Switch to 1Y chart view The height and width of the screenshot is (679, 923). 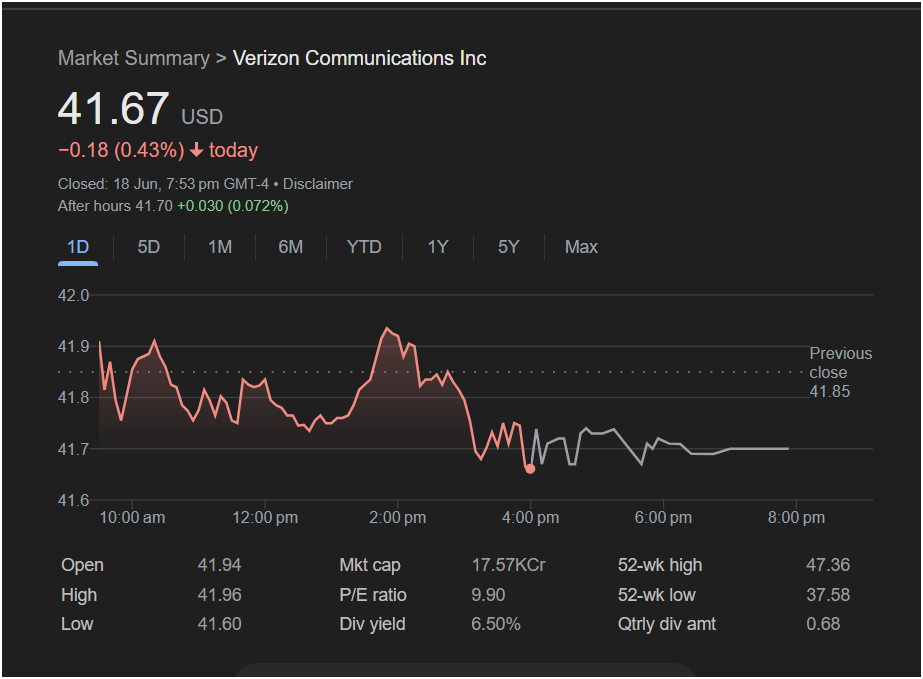point(438,247)
